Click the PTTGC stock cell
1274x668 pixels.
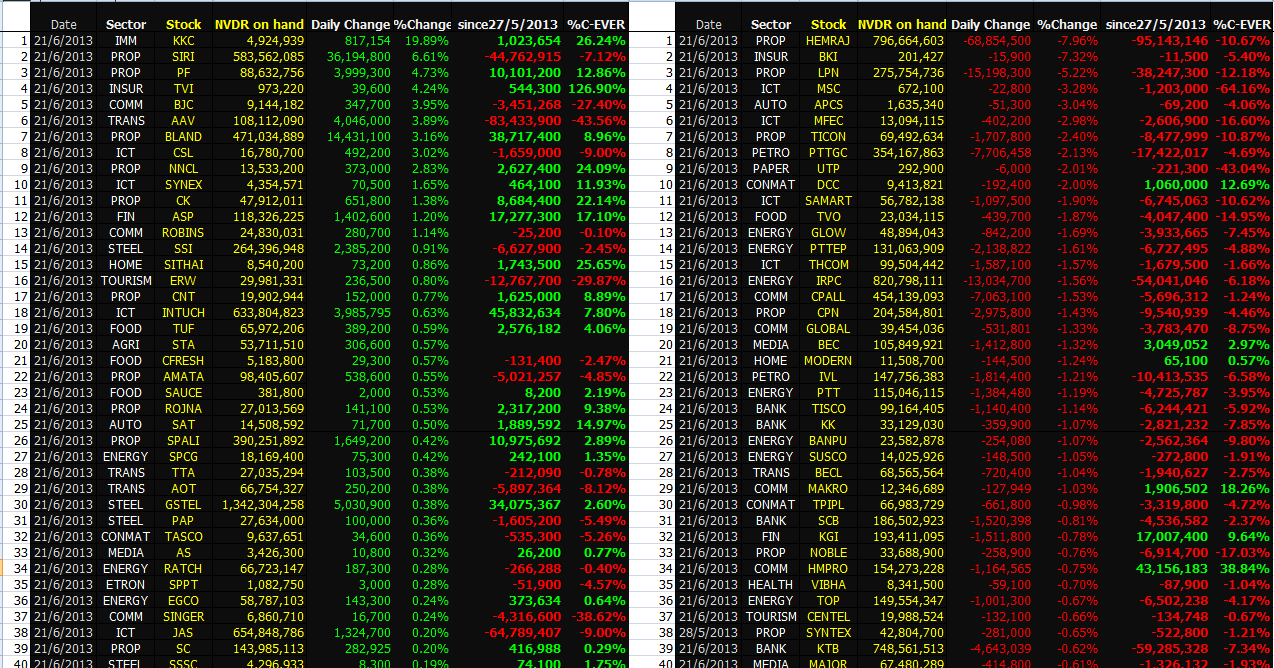(828, 153)
